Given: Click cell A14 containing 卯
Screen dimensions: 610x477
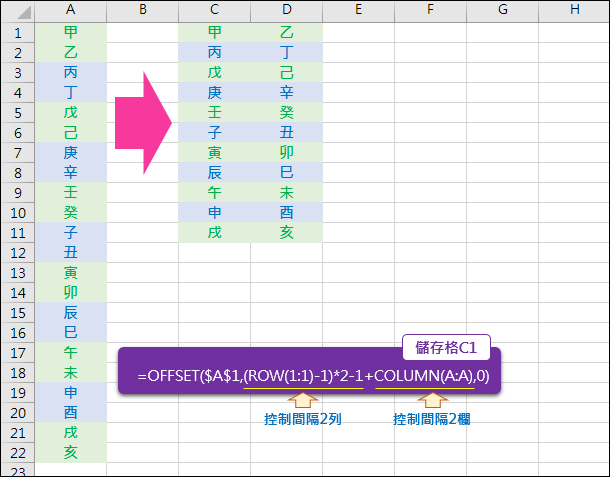Looking at the screenshot, I should [70, 293].
